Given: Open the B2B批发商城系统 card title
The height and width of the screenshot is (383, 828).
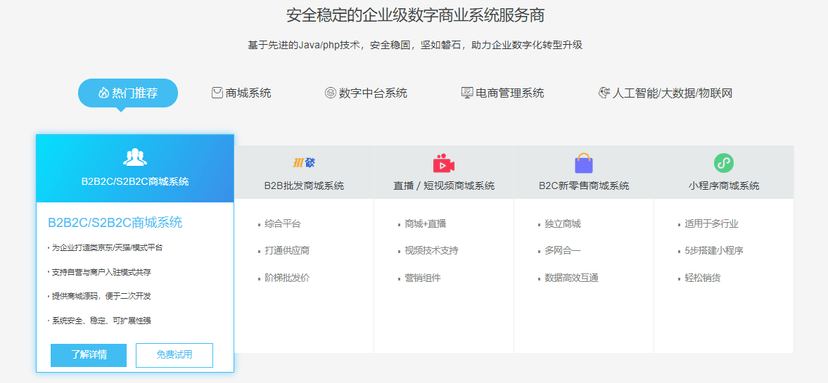Looking at the screenshot, I should click(304, 186).
